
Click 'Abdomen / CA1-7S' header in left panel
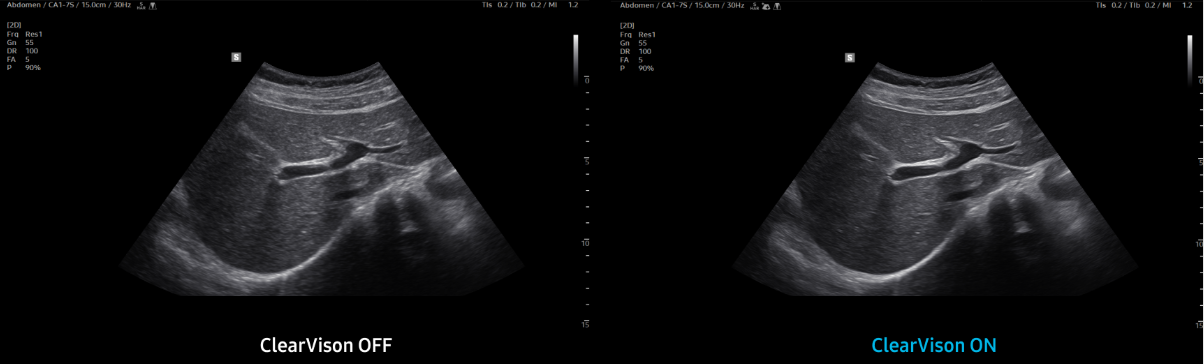click(x=40, y=5)
